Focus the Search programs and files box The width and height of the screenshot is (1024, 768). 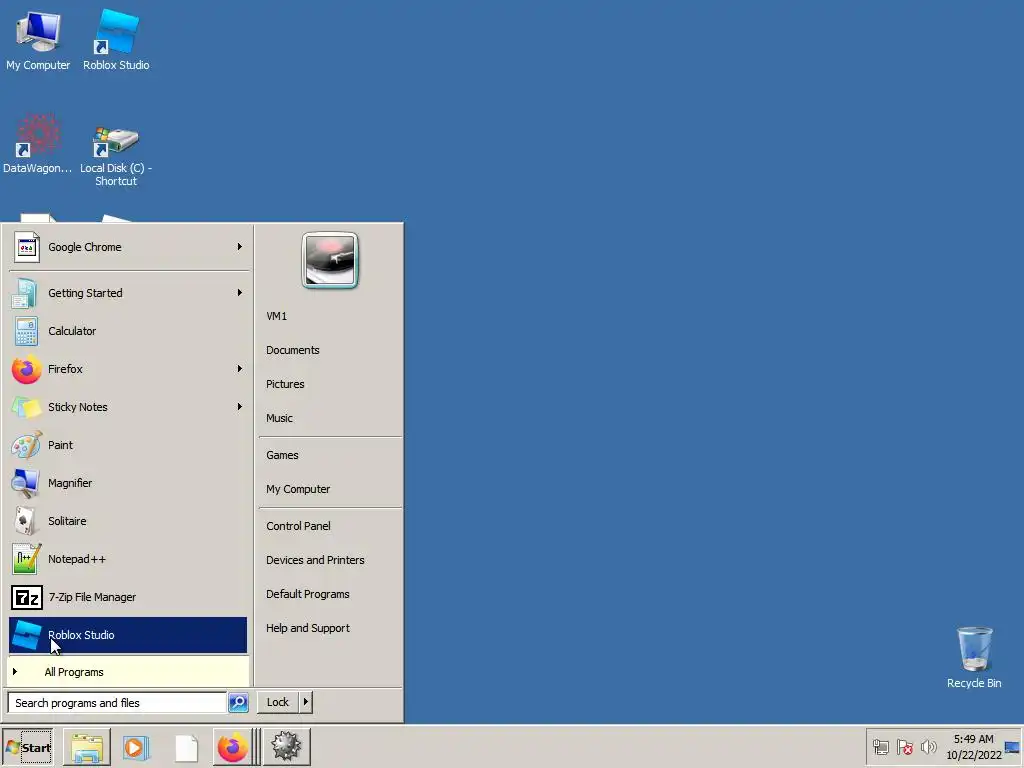[x=118, y=703]
